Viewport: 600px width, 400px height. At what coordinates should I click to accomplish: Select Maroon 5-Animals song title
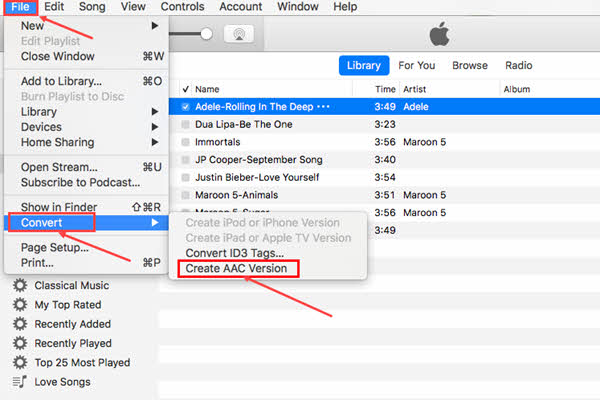(x=236, y=195)
